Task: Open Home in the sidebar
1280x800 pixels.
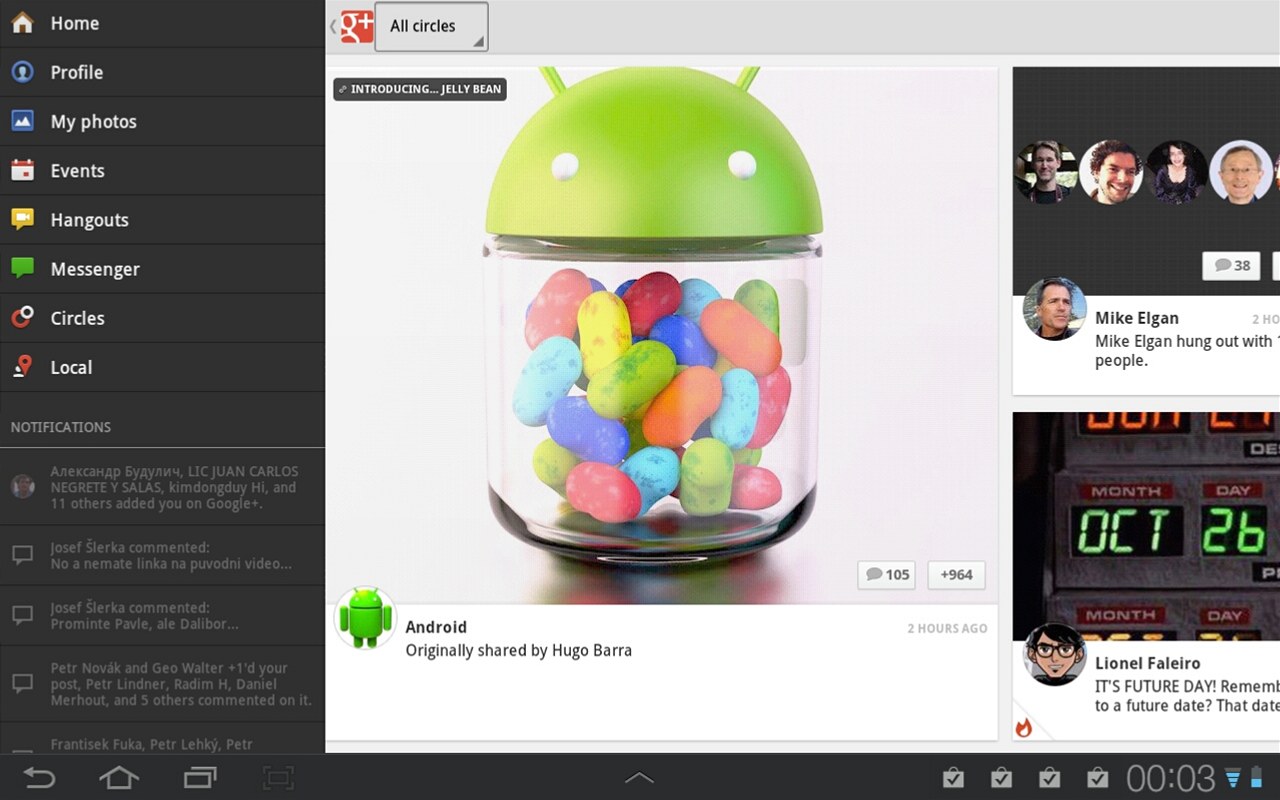Action: 74,23
